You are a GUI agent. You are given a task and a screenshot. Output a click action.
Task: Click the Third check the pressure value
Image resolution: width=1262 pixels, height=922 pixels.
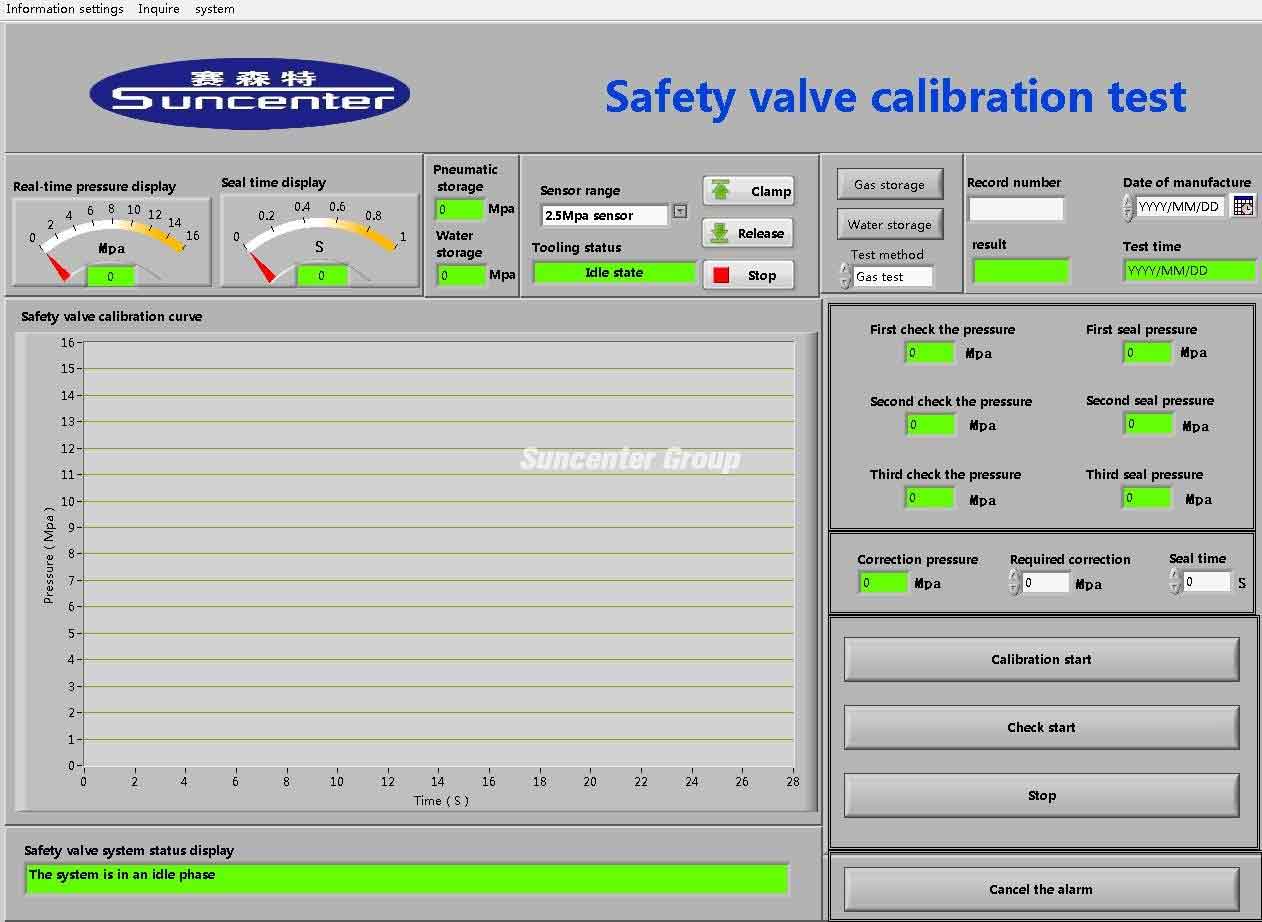[x=930, y=497]
